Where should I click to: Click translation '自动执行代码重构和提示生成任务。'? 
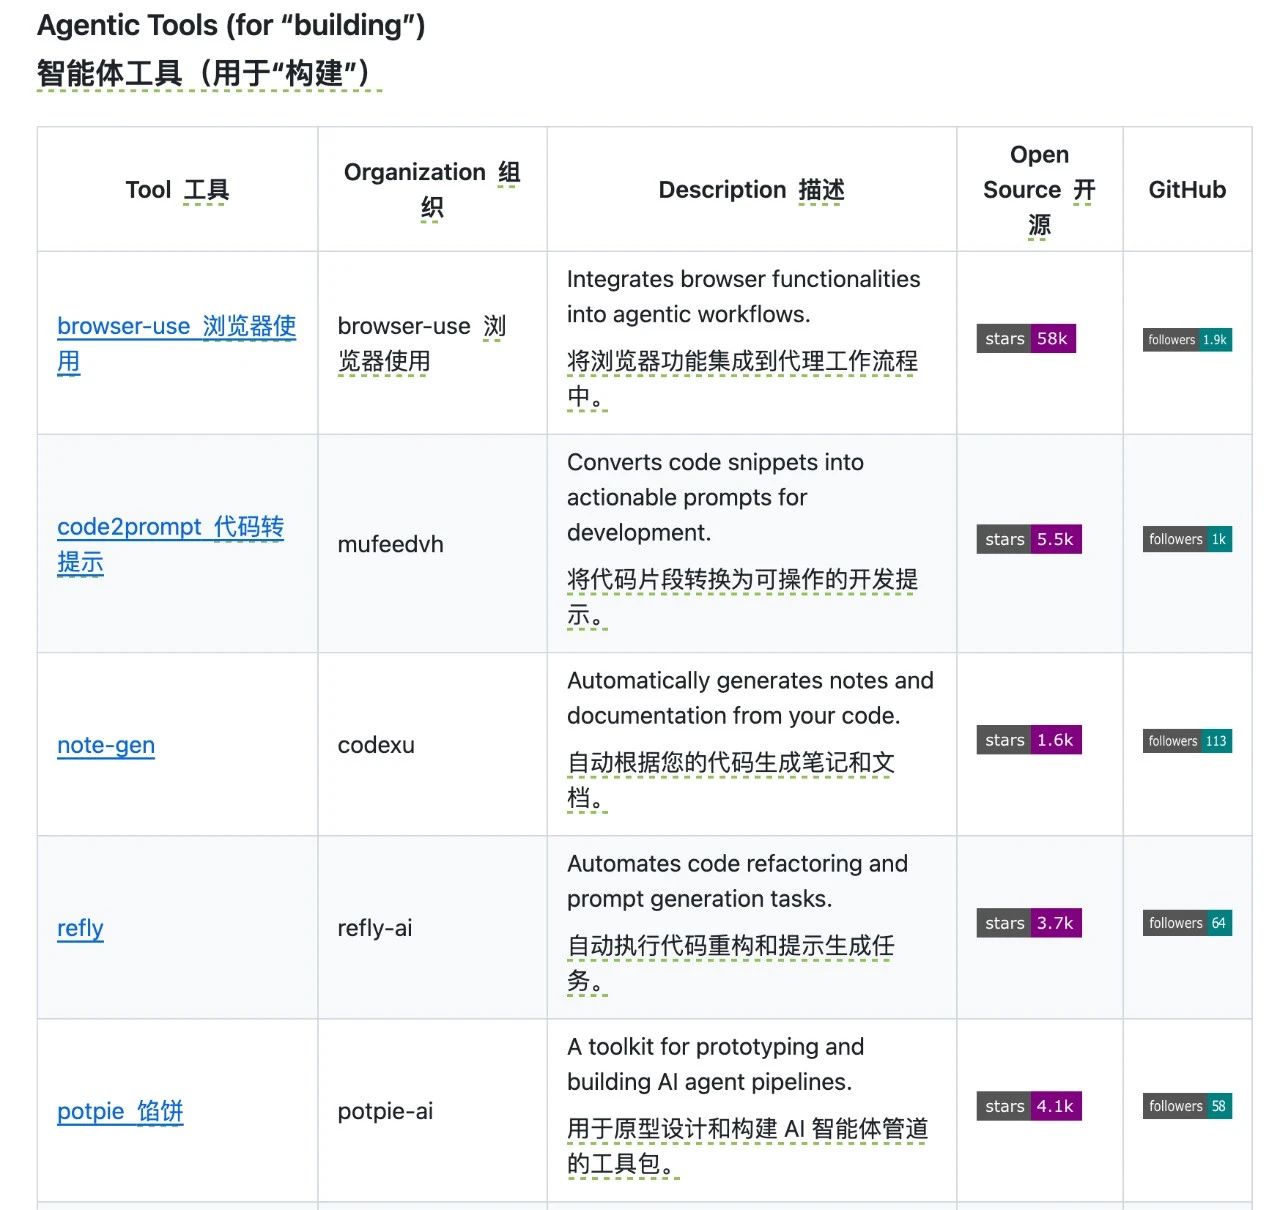731,963
